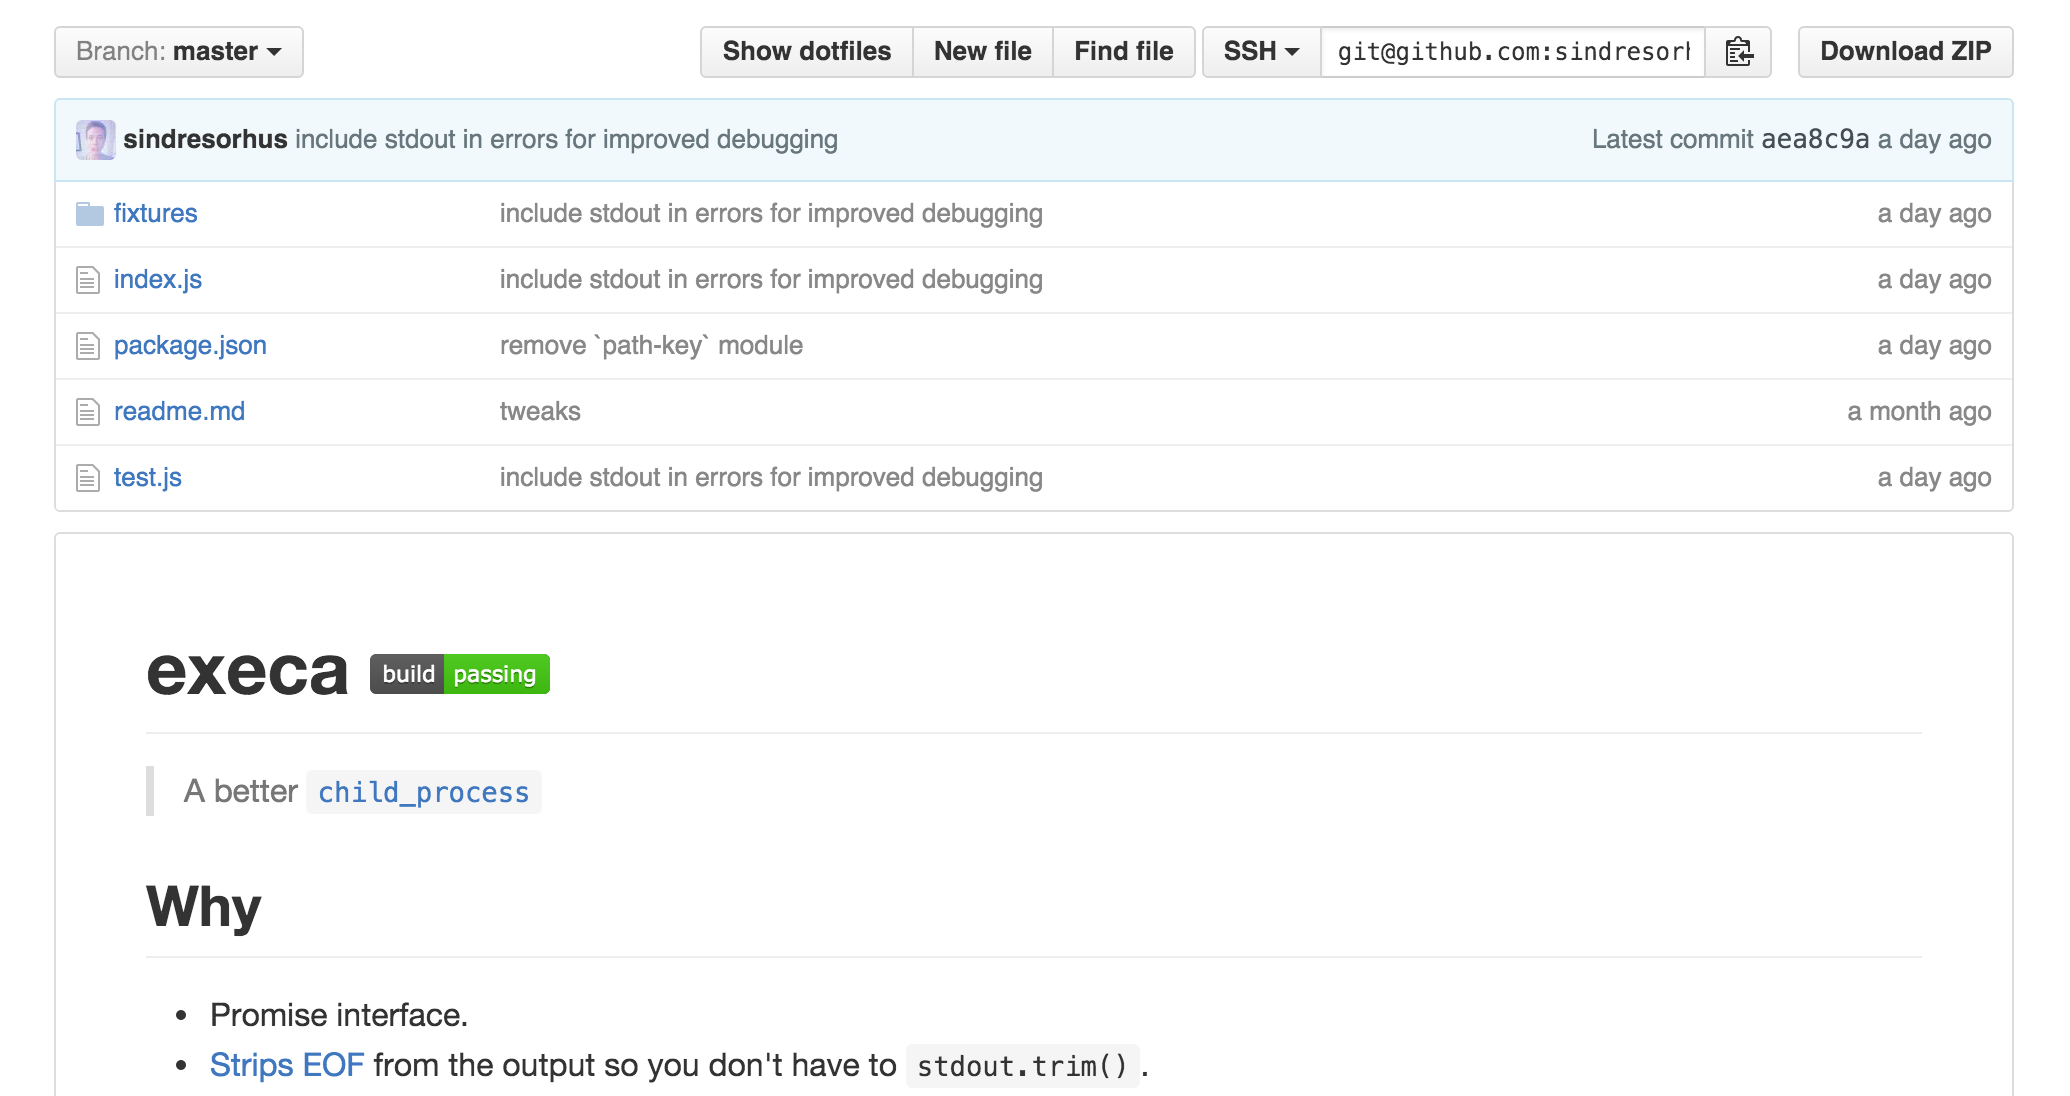Open the fixtures folder link
Viewport: 2070px width, 1096px height.
pyautogui.click(x=155, y=214)
